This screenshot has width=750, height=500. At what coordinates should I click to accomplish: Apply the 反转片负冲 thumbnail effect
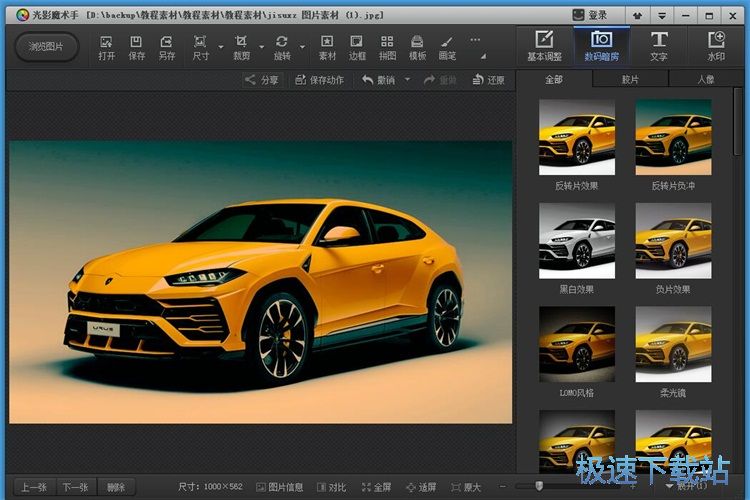(673, 137)
